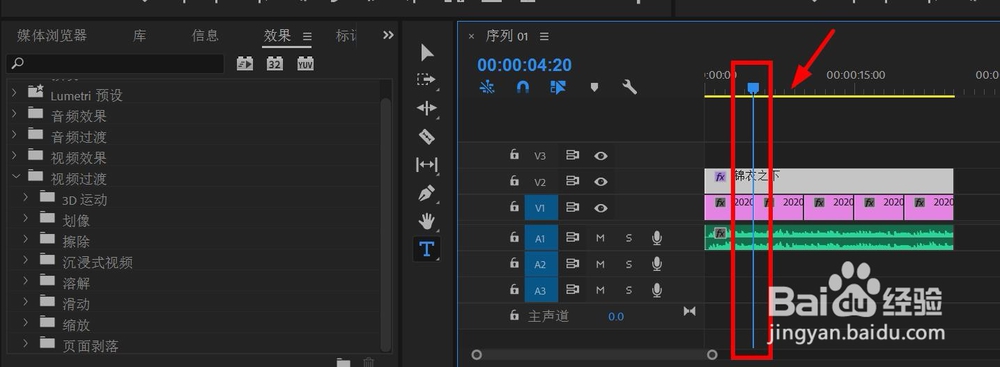Select the 锦衣之下 title clip

pyautogui.click(x=828, y=181)
